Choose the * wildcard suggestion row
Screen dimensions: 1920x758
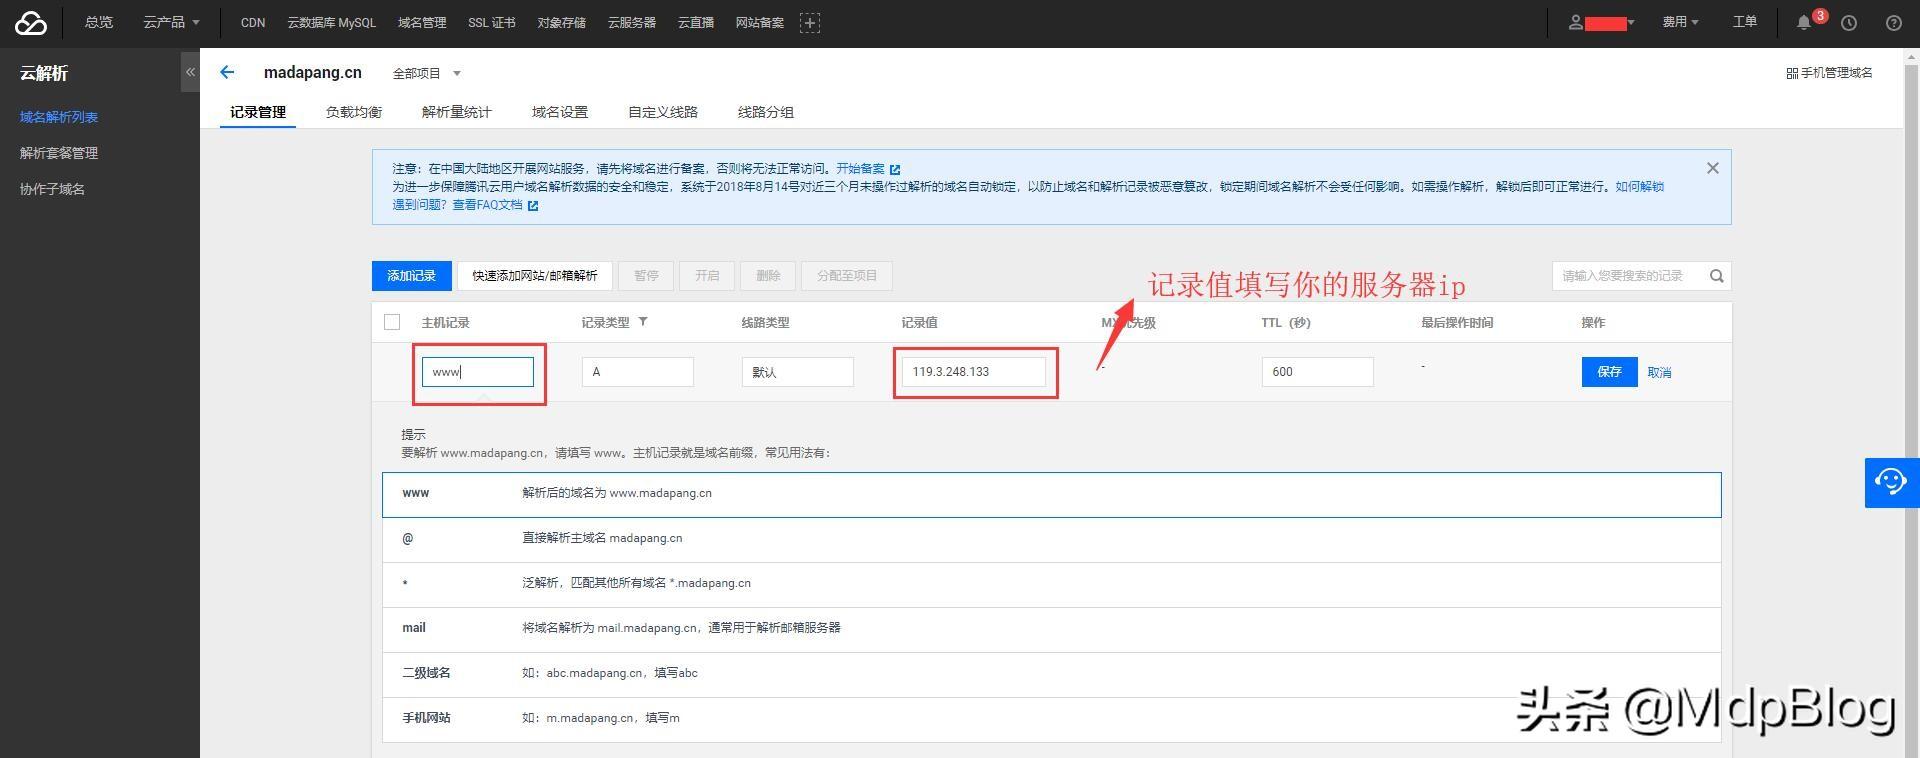(x=1052, y=584)
